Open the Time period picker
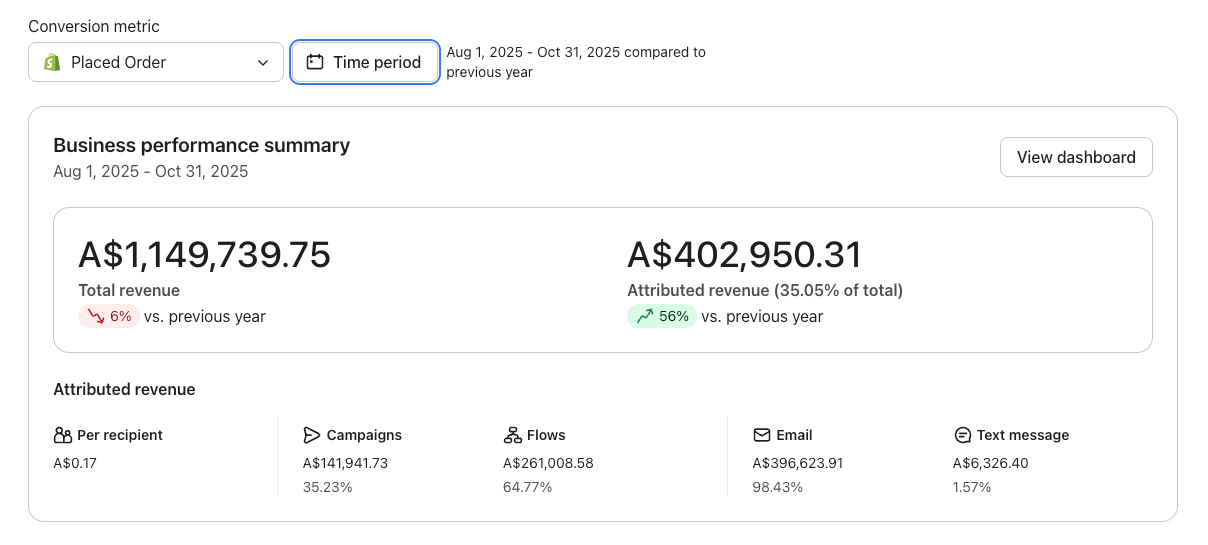 coord(364,62)
